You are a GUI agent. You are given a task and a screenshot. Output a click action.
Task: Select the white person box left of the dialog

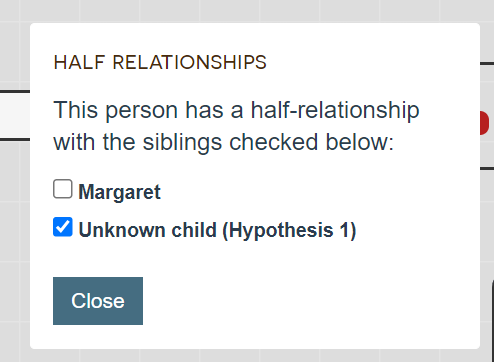coord(15,115)
